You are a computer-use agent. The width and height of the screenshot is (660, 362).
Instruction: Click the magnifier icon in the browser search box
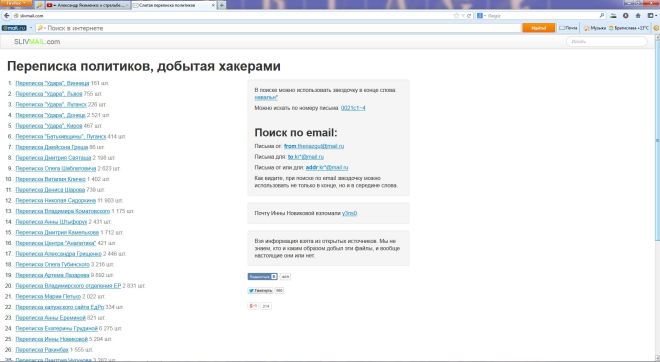602,16
